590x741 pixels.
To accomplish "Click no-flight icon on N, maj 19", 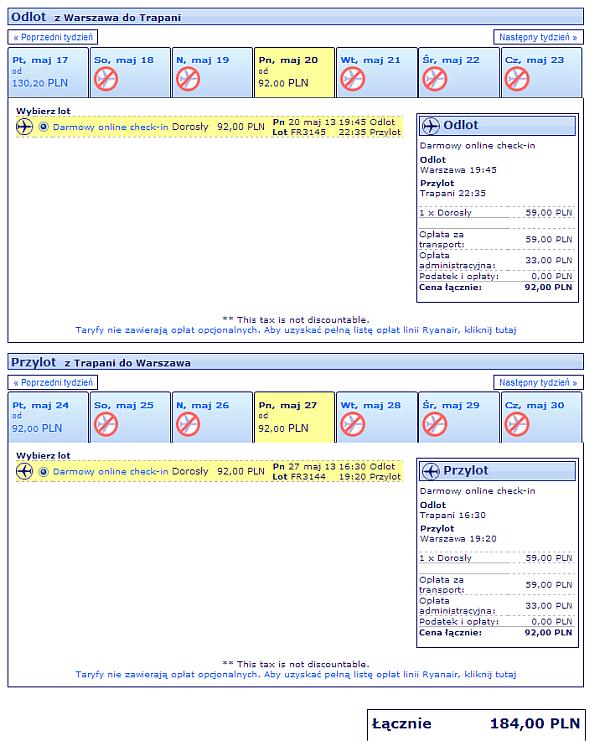I will click(x=188, y=79).
